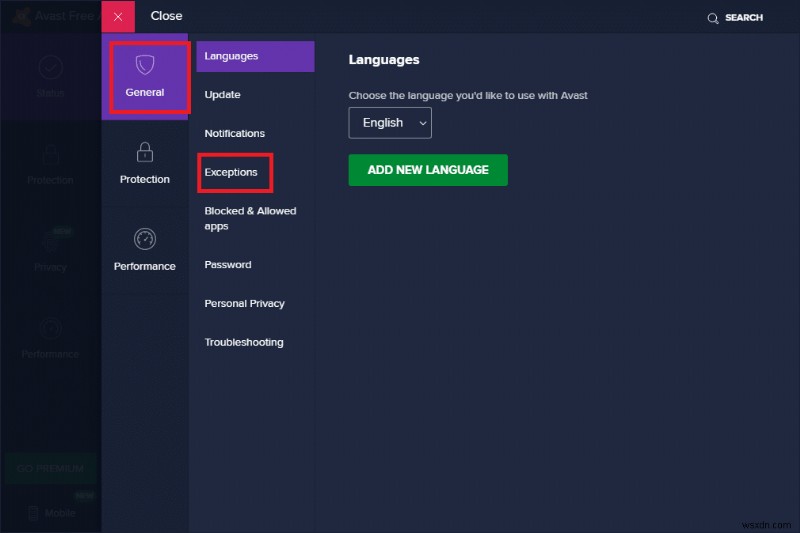Screen dimensions: 800x533
Task: Open the Personal Privacy settings item
Action: (245, 304)
